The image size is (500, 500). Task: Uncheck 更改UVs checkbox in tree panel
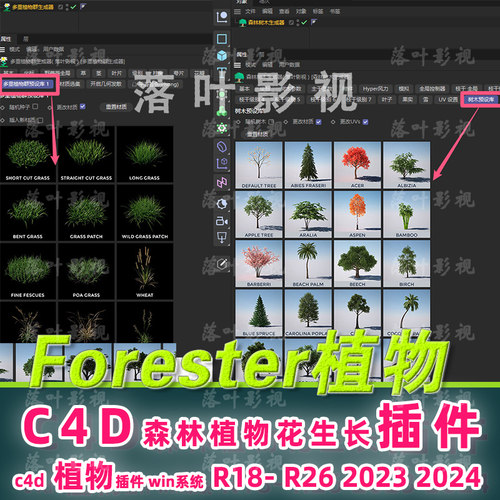pyautogui.click(x=365, y=122)
